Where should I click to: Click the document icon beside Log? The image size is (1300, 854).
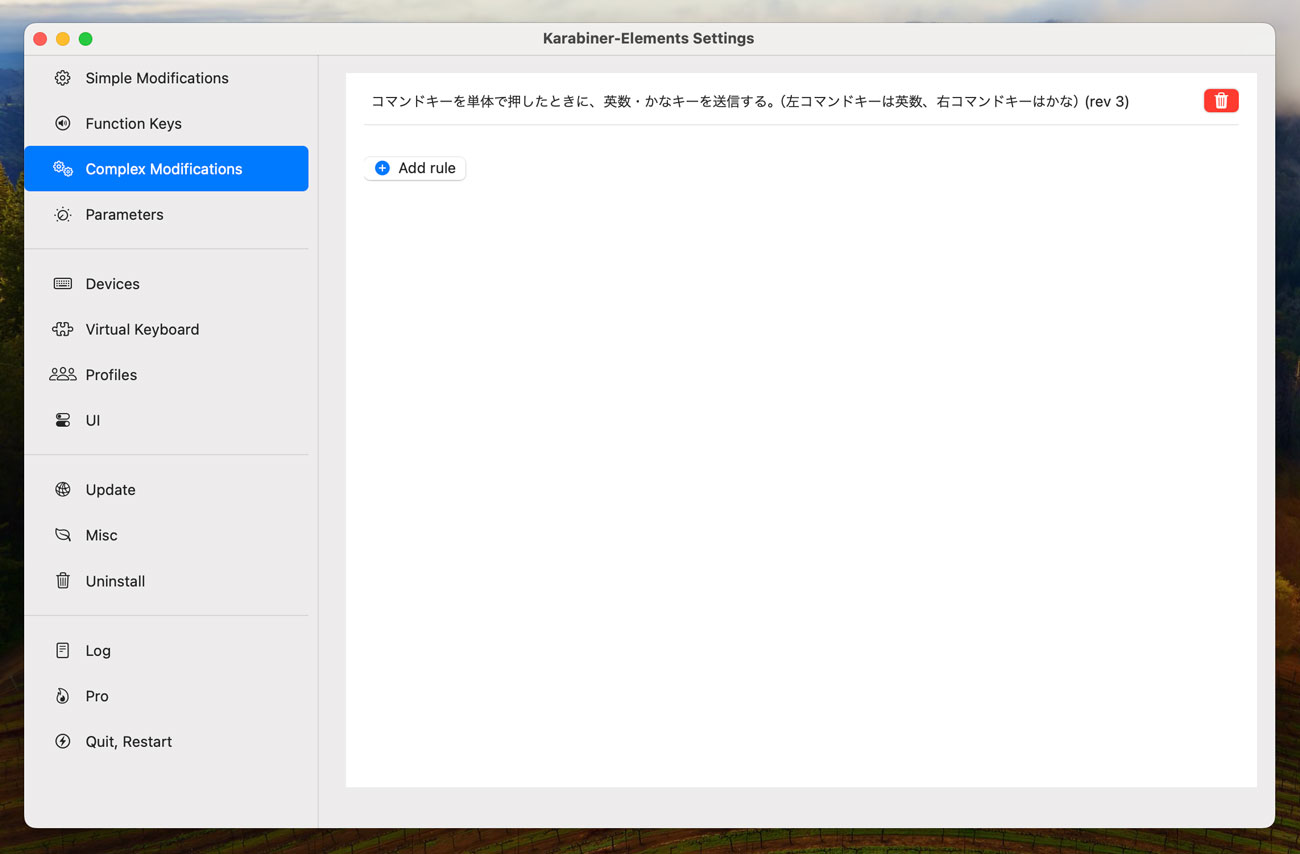click(63, 650)
